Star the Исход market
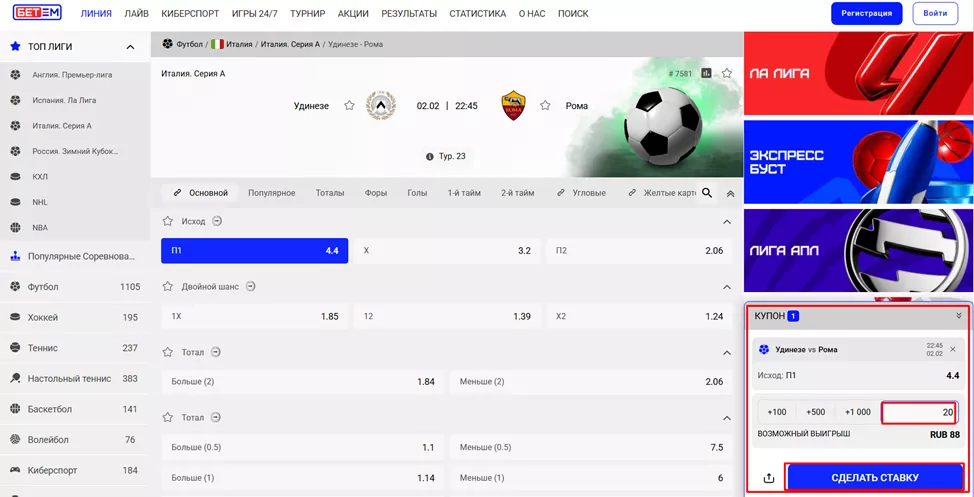974x497 pixels. tap(168, 221)
